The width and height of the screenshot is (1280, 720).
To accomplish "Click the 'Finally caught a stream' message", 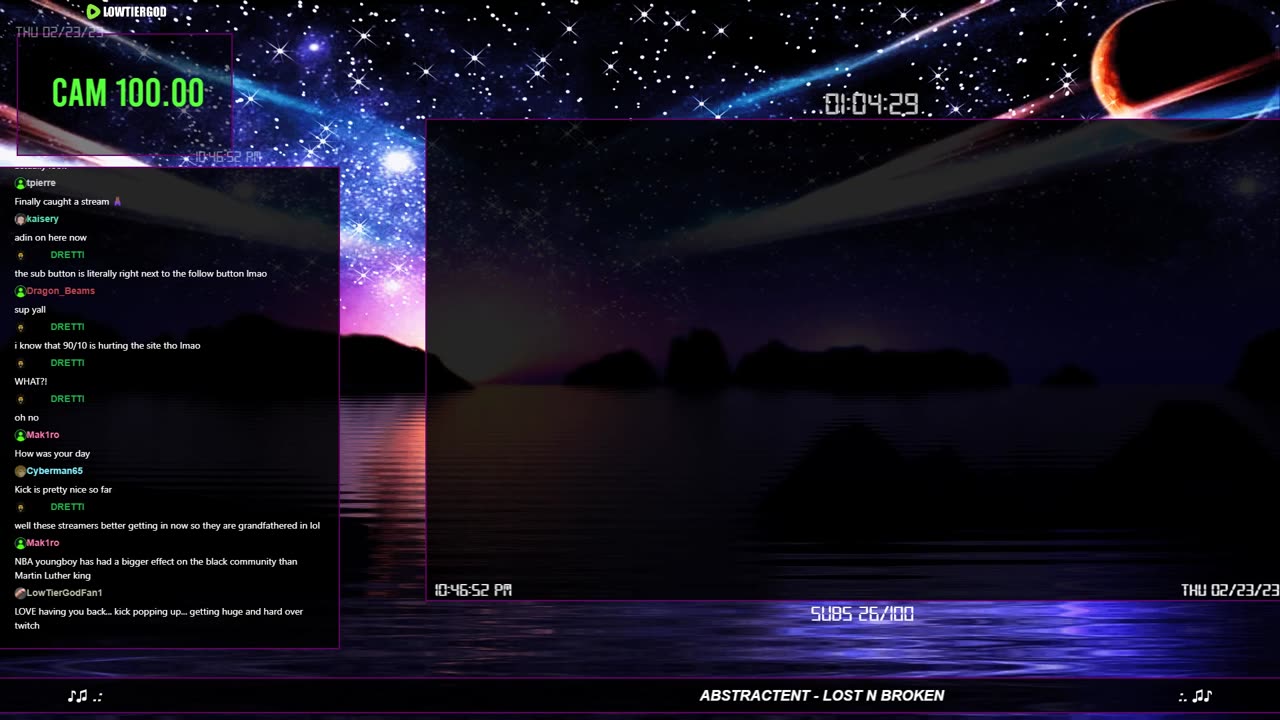I will point(62,201).
